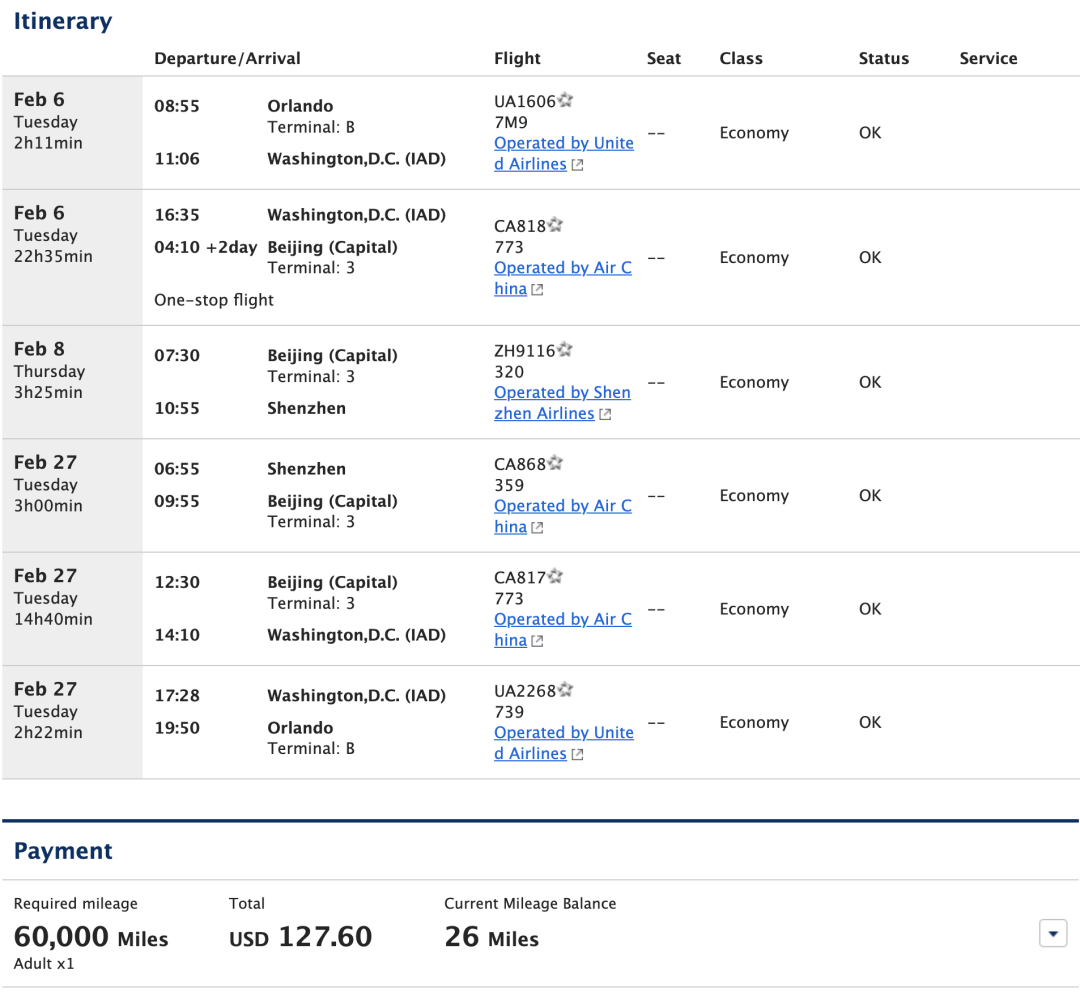Click the Adult x1 passenger label
This screenshot has width=1080, height=1000.
pos(44,964)
